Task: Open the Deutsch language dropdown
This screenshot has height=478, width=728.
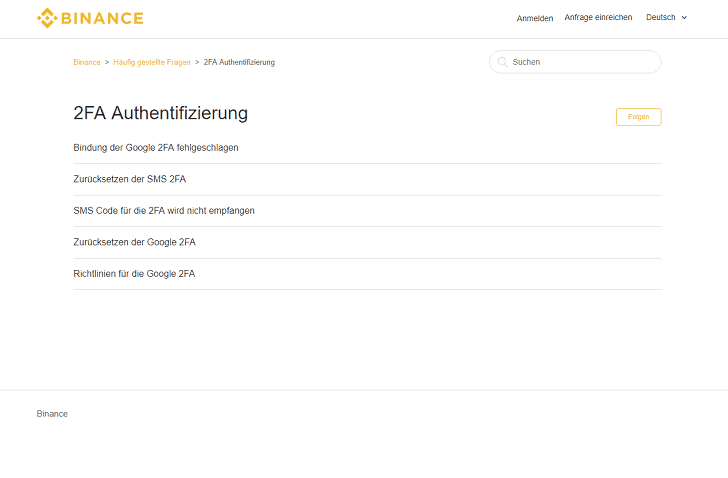Action: click(x=666, y=18)
